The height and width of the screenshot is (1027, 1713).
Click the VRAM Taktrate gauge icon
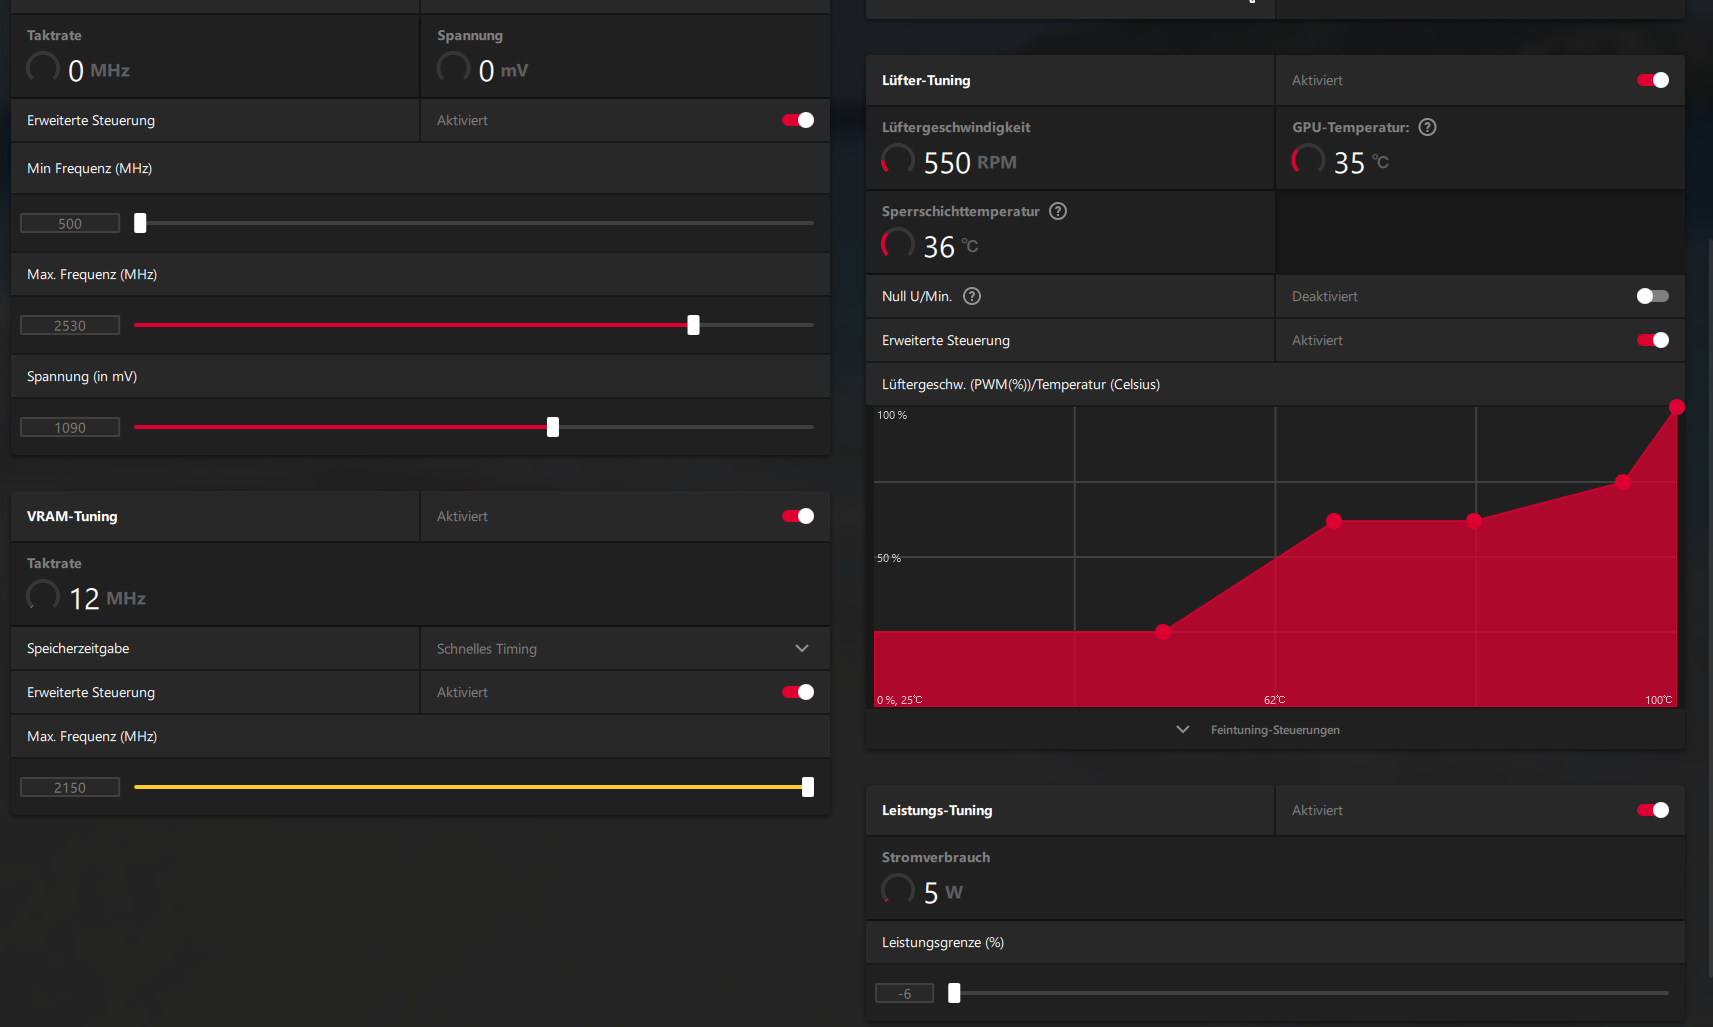tap(43, 596)
